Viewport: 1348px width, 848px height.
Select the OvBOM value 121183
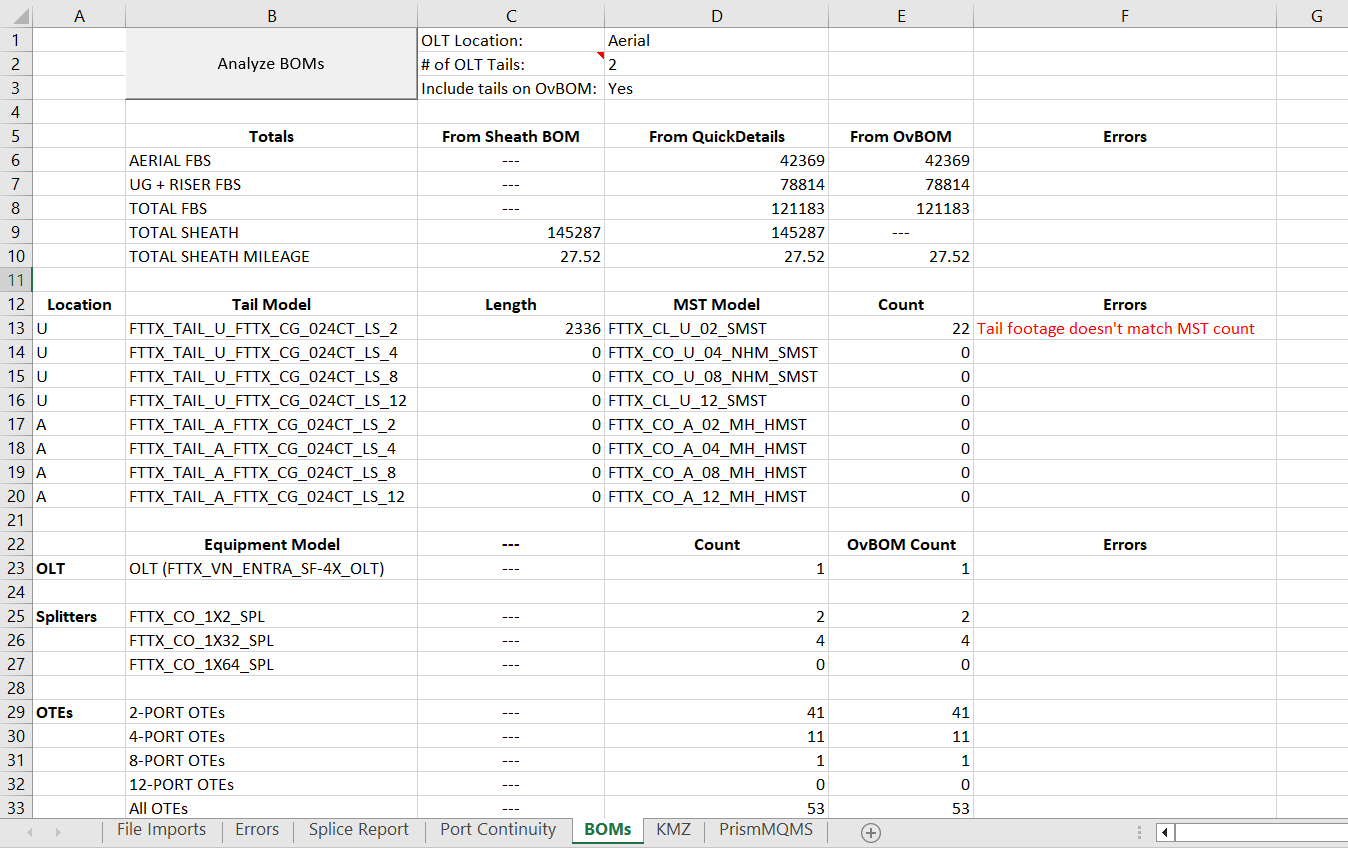click(901, 209)
